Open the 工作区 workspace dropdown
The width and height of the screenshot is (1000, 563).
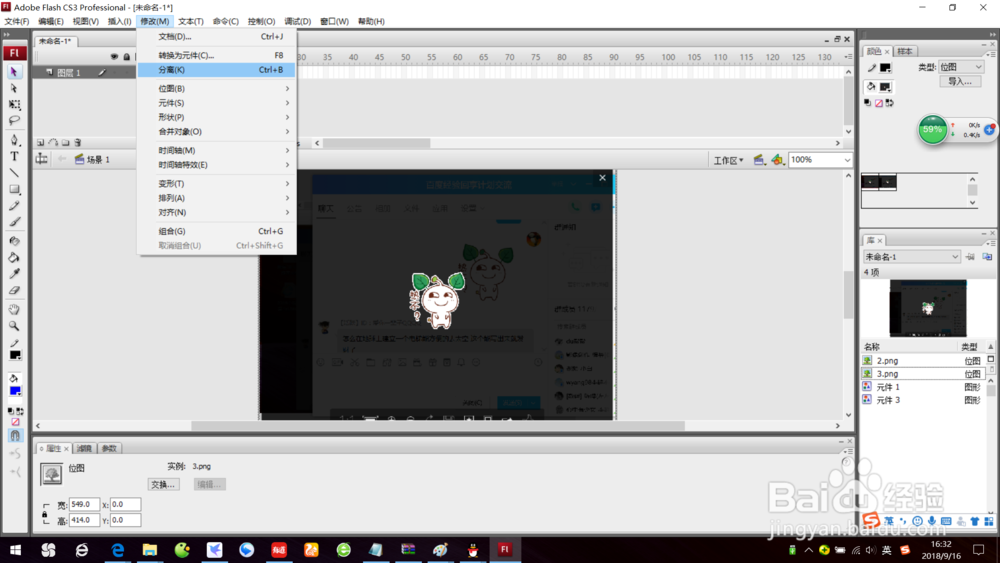tap(728, 160)
